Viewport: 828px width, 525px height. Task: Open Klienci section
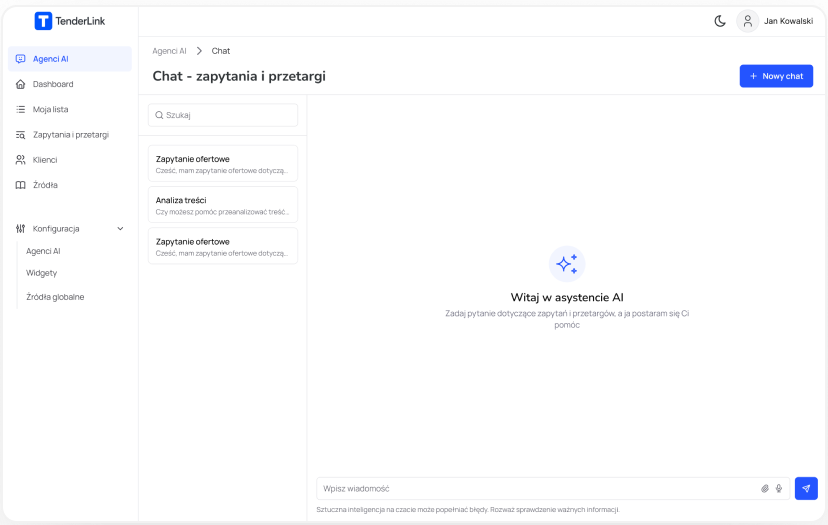[x=45, y=160]
